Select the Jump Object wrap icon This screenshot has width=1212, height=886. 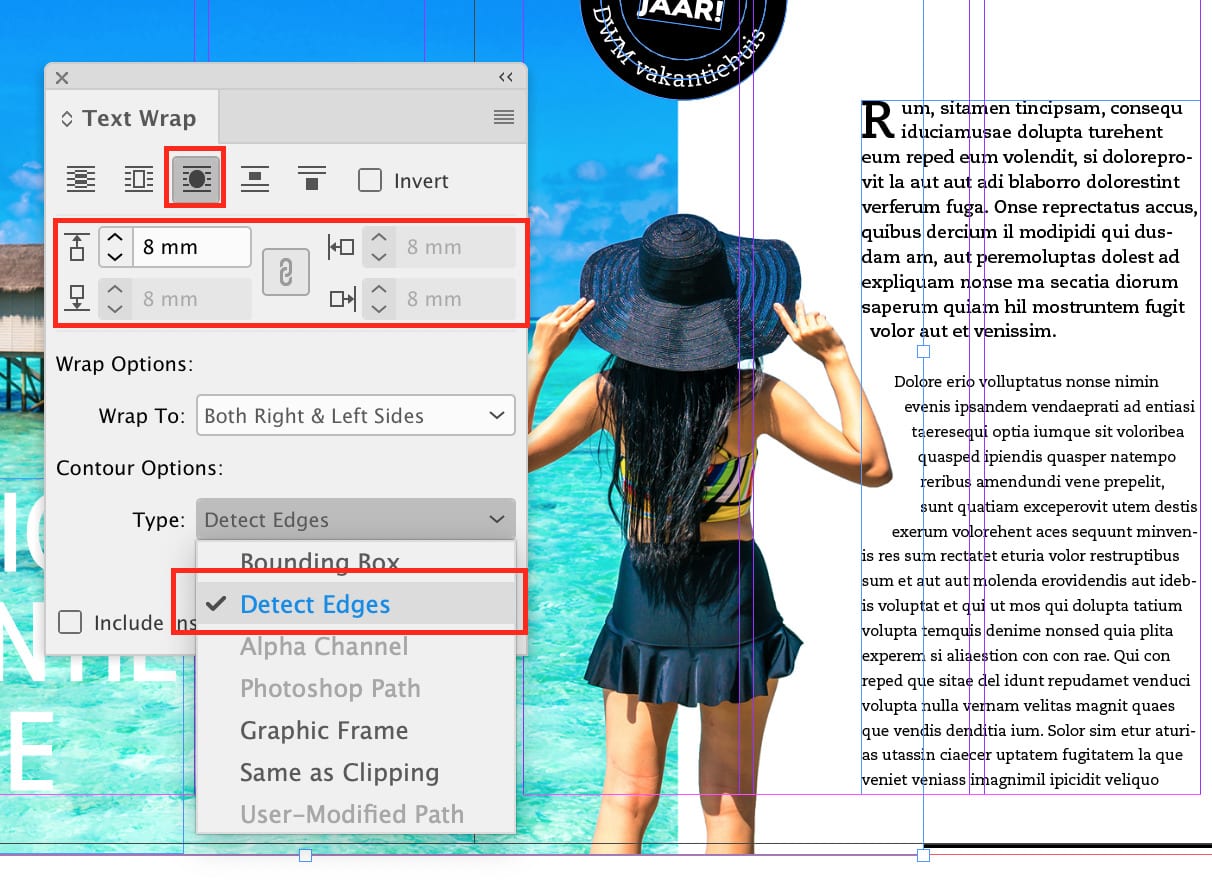[x=253, y=178]
